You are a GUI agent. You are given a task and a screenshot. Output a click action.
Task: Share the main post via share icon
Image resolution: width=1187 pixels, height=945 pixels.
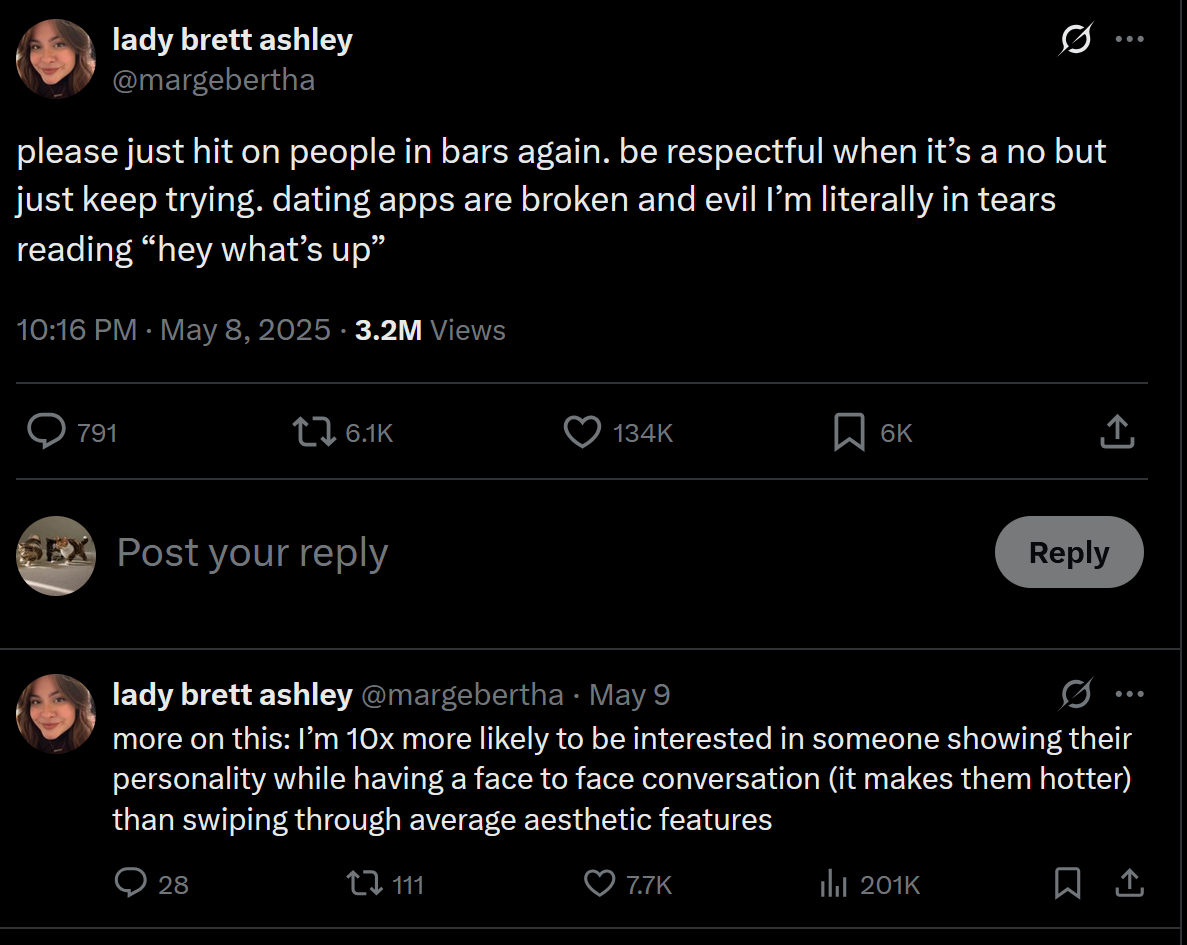1116,432
